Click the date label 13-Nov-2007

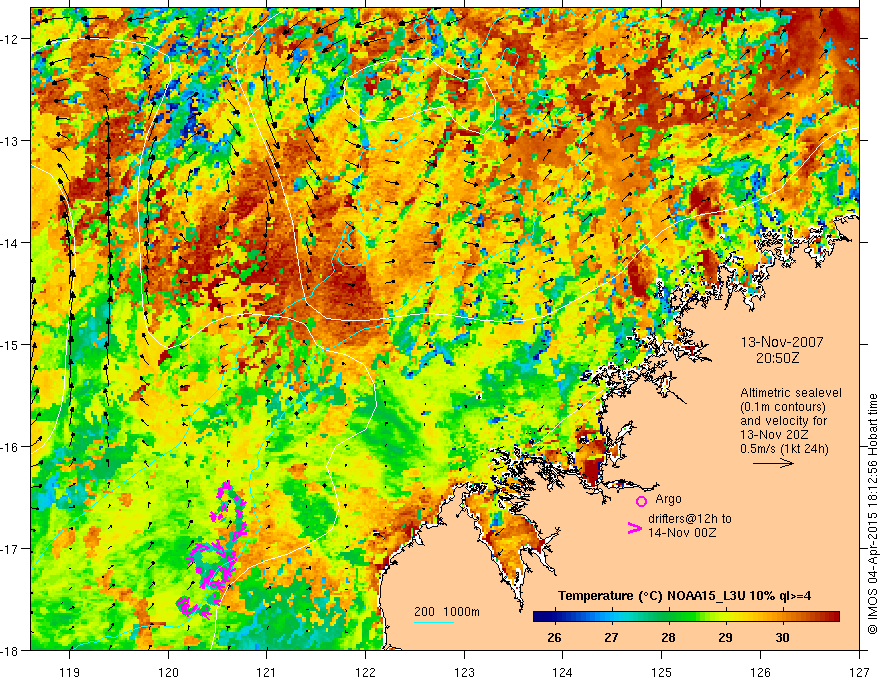coord(782,342)
